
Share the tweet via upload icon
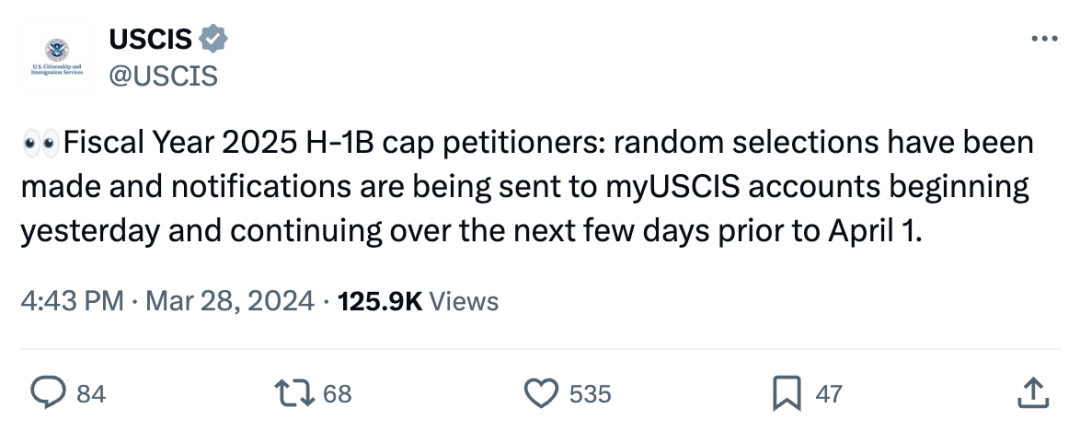coord(1033,393)
